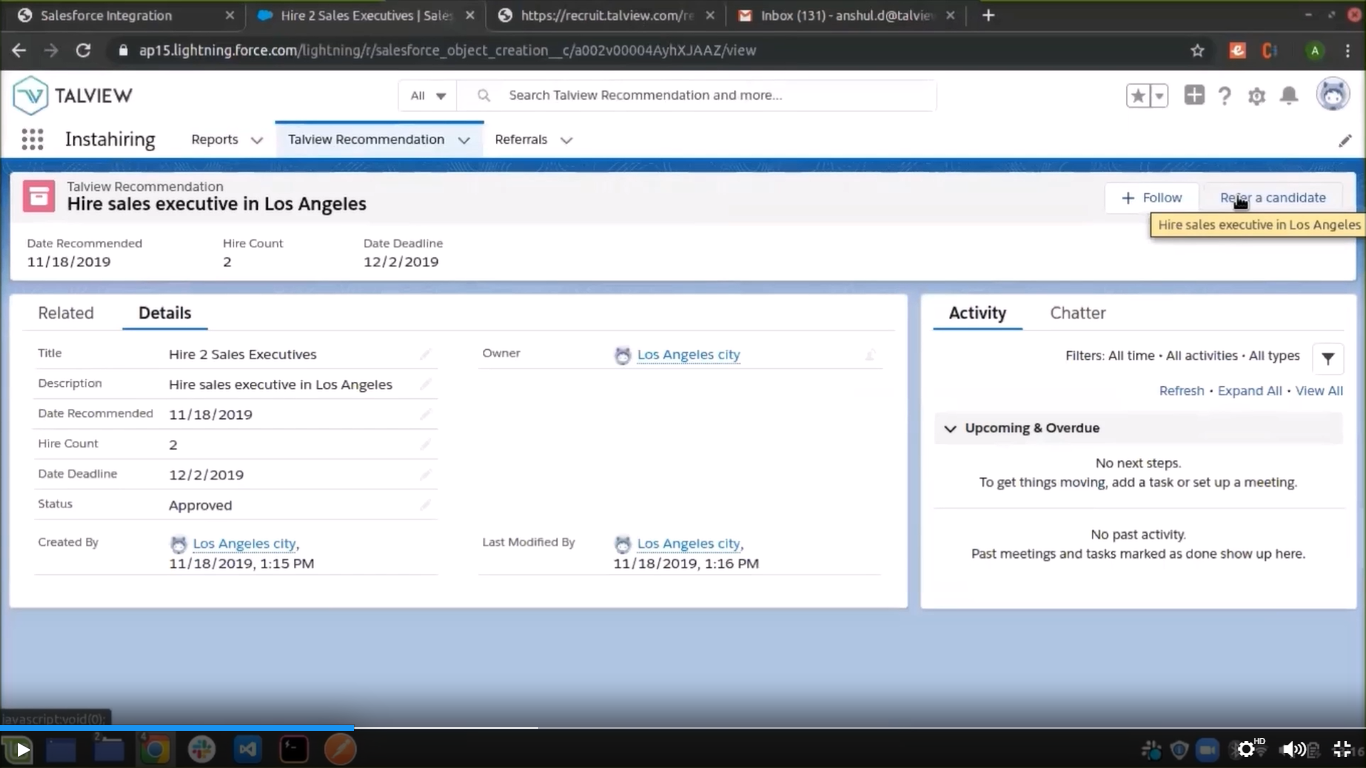Click the Expand All link
Viewport: 1366px width, 768px height.
1250,391
